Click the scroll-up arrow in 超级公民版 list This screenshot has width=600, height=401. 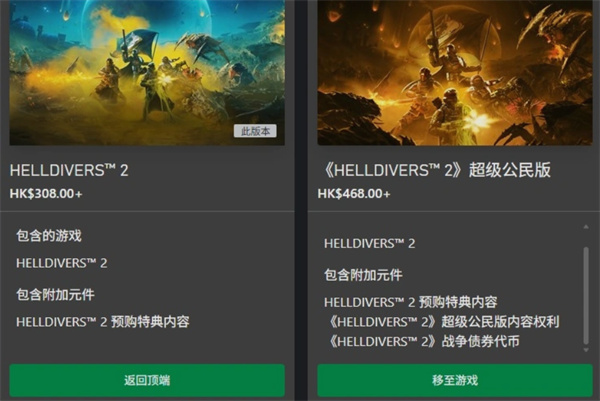(586, 227)
